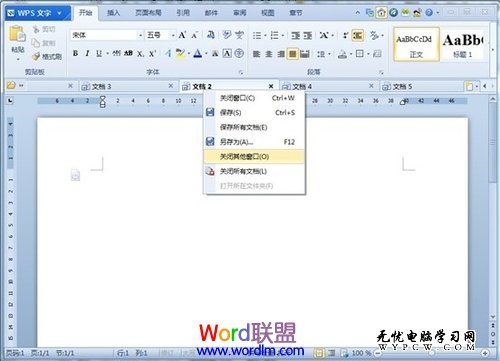Click the Copy icon
Screen dimensions: 500x361
click(x=36, y=43)
